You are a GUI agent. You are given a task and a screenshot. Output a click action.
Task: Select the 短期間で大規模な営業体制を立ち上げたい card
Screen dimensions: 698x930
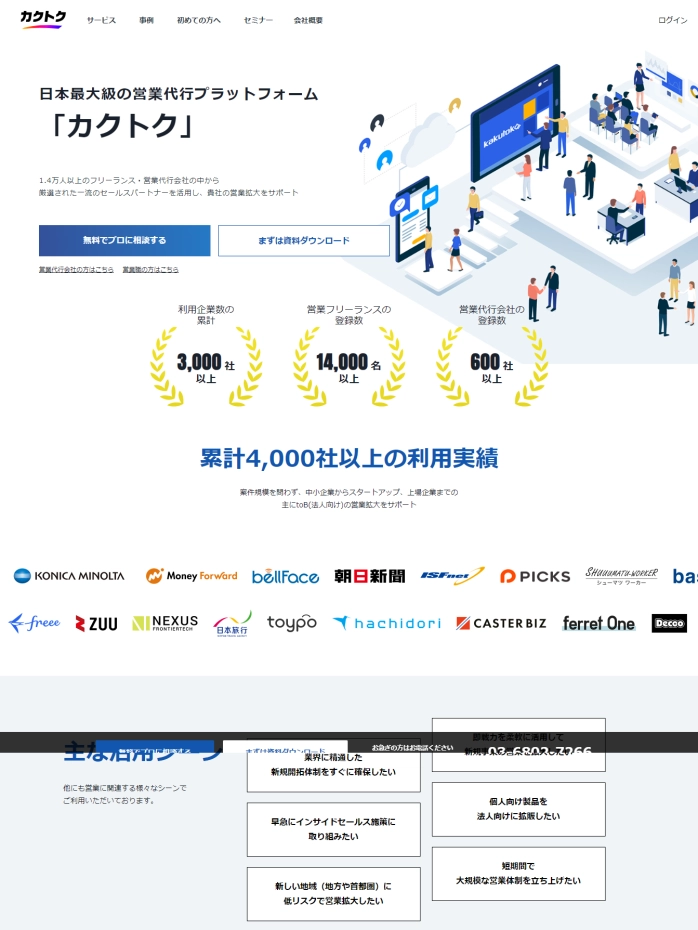click(x=518, y=874)
